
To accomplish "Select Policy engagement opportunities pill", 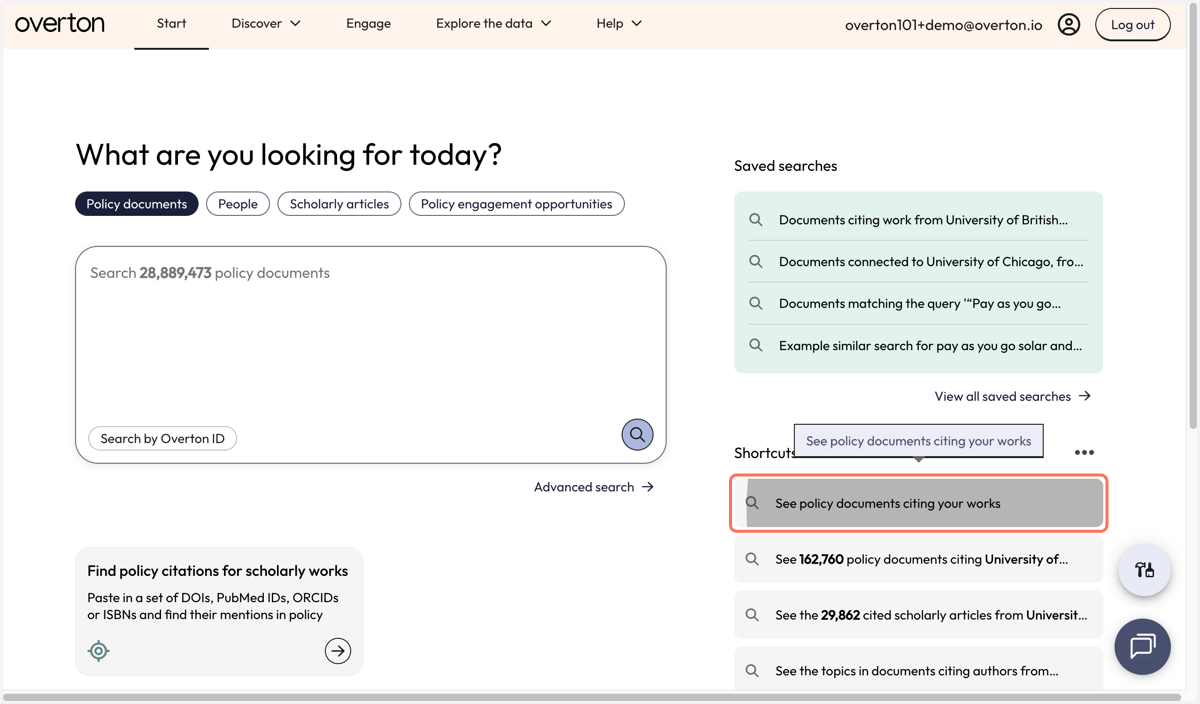I will (517, 204).
